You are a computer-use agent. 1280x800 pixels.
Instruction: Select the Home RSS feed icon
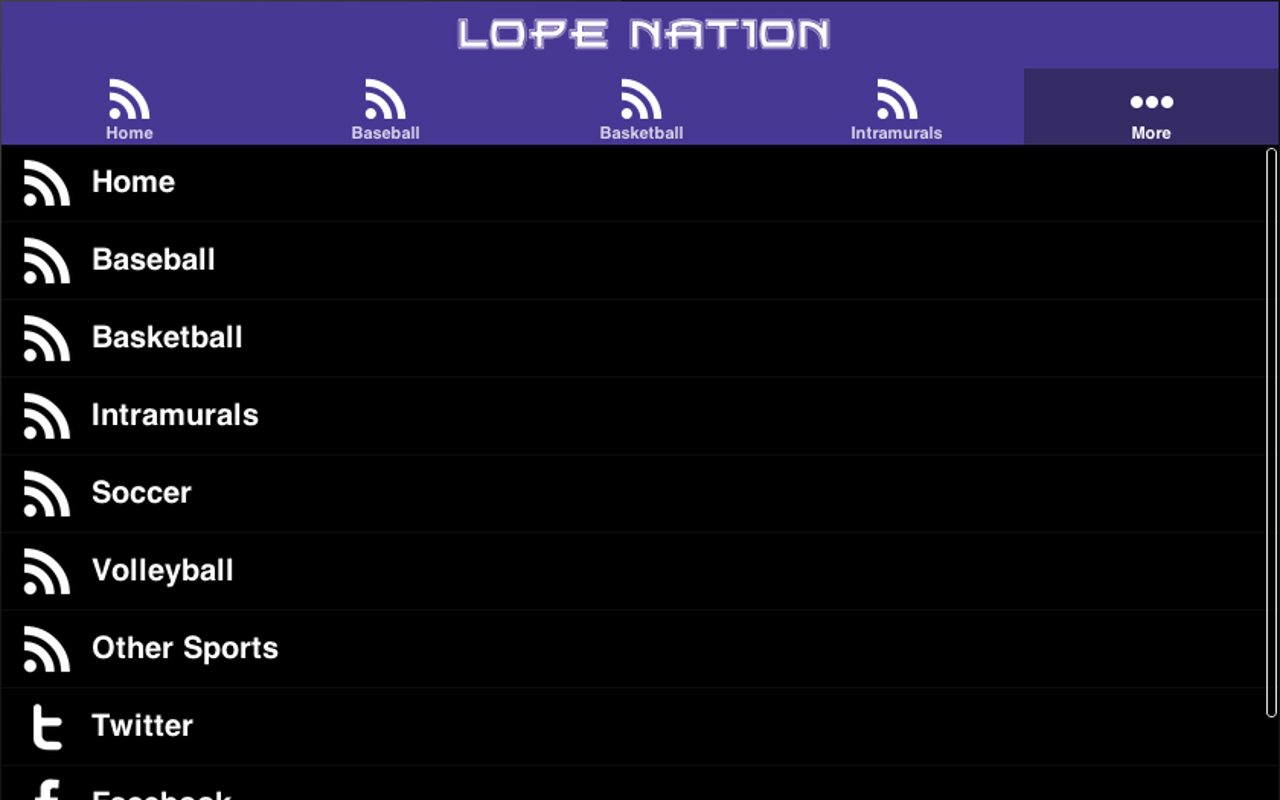(46, 182)
